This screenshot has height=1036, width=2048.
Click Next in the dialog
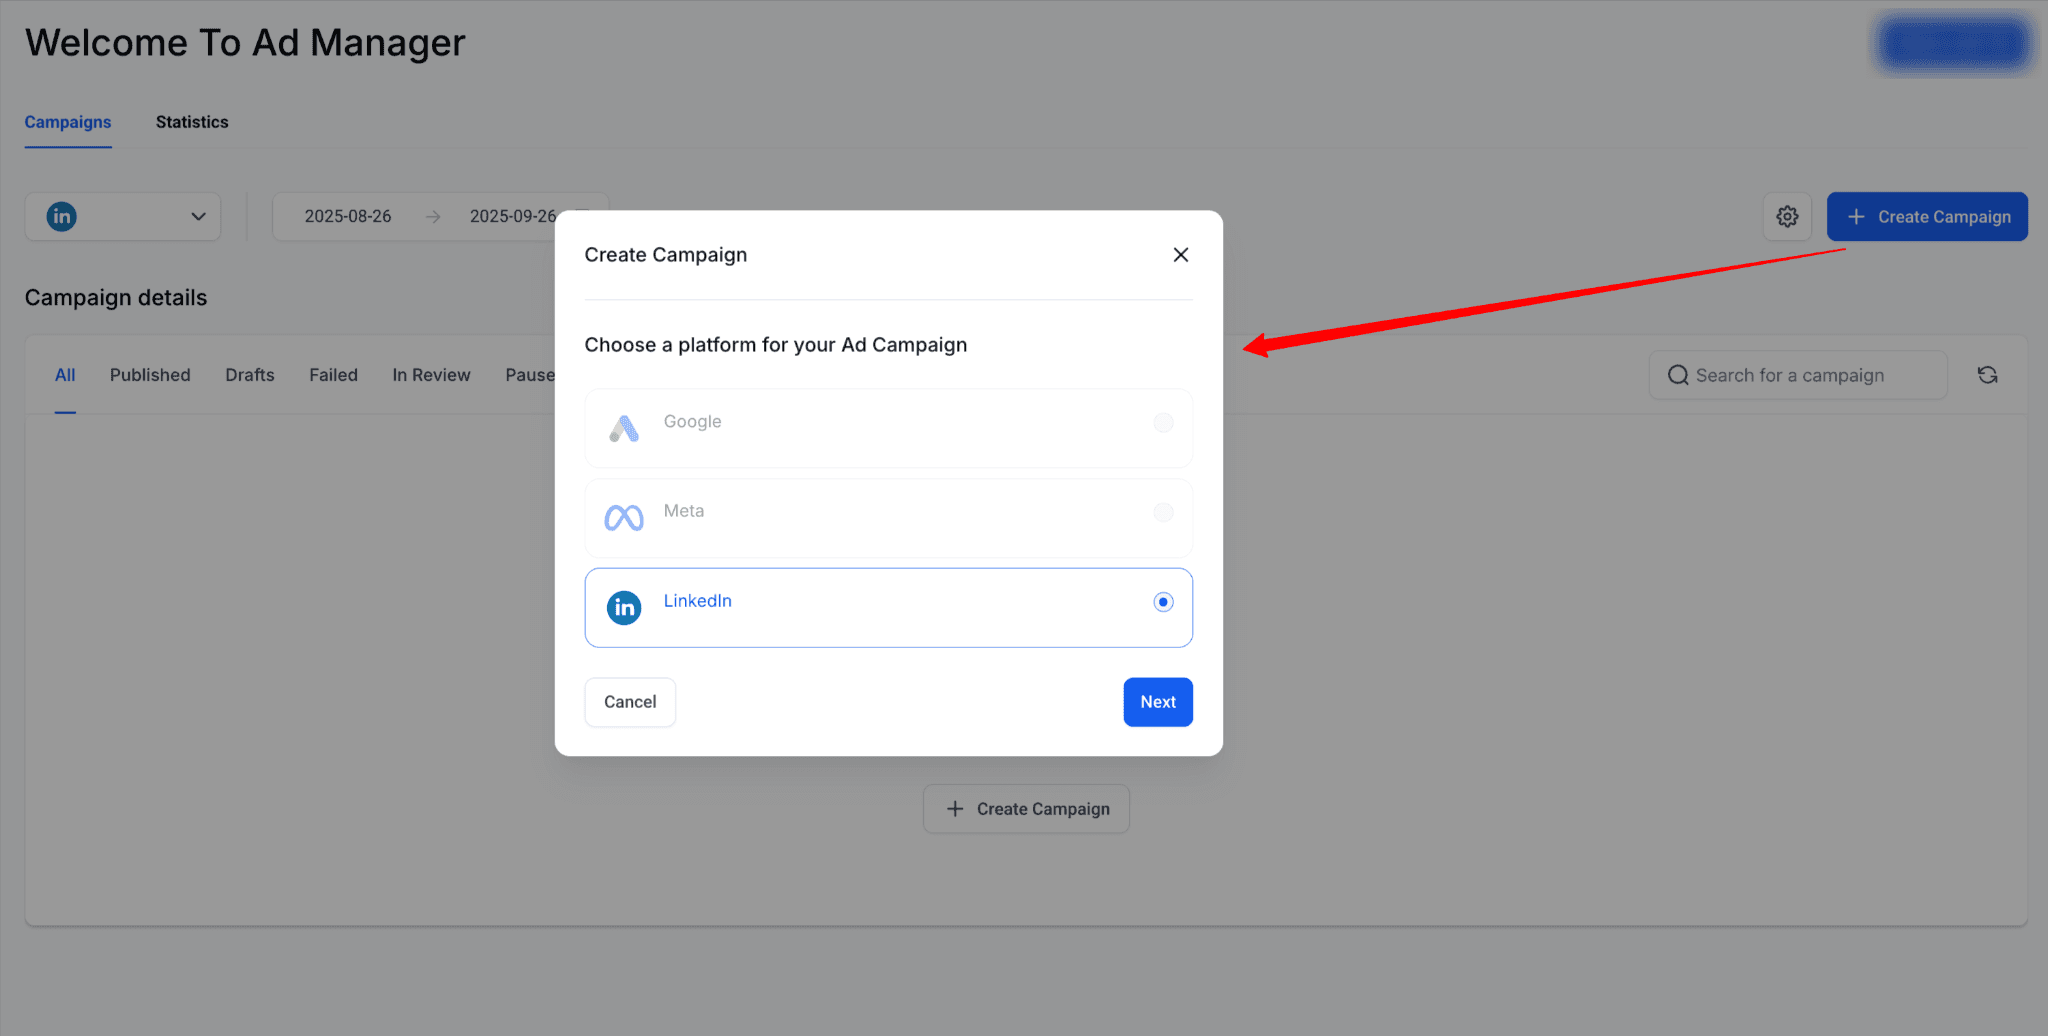coord(1158,702)
